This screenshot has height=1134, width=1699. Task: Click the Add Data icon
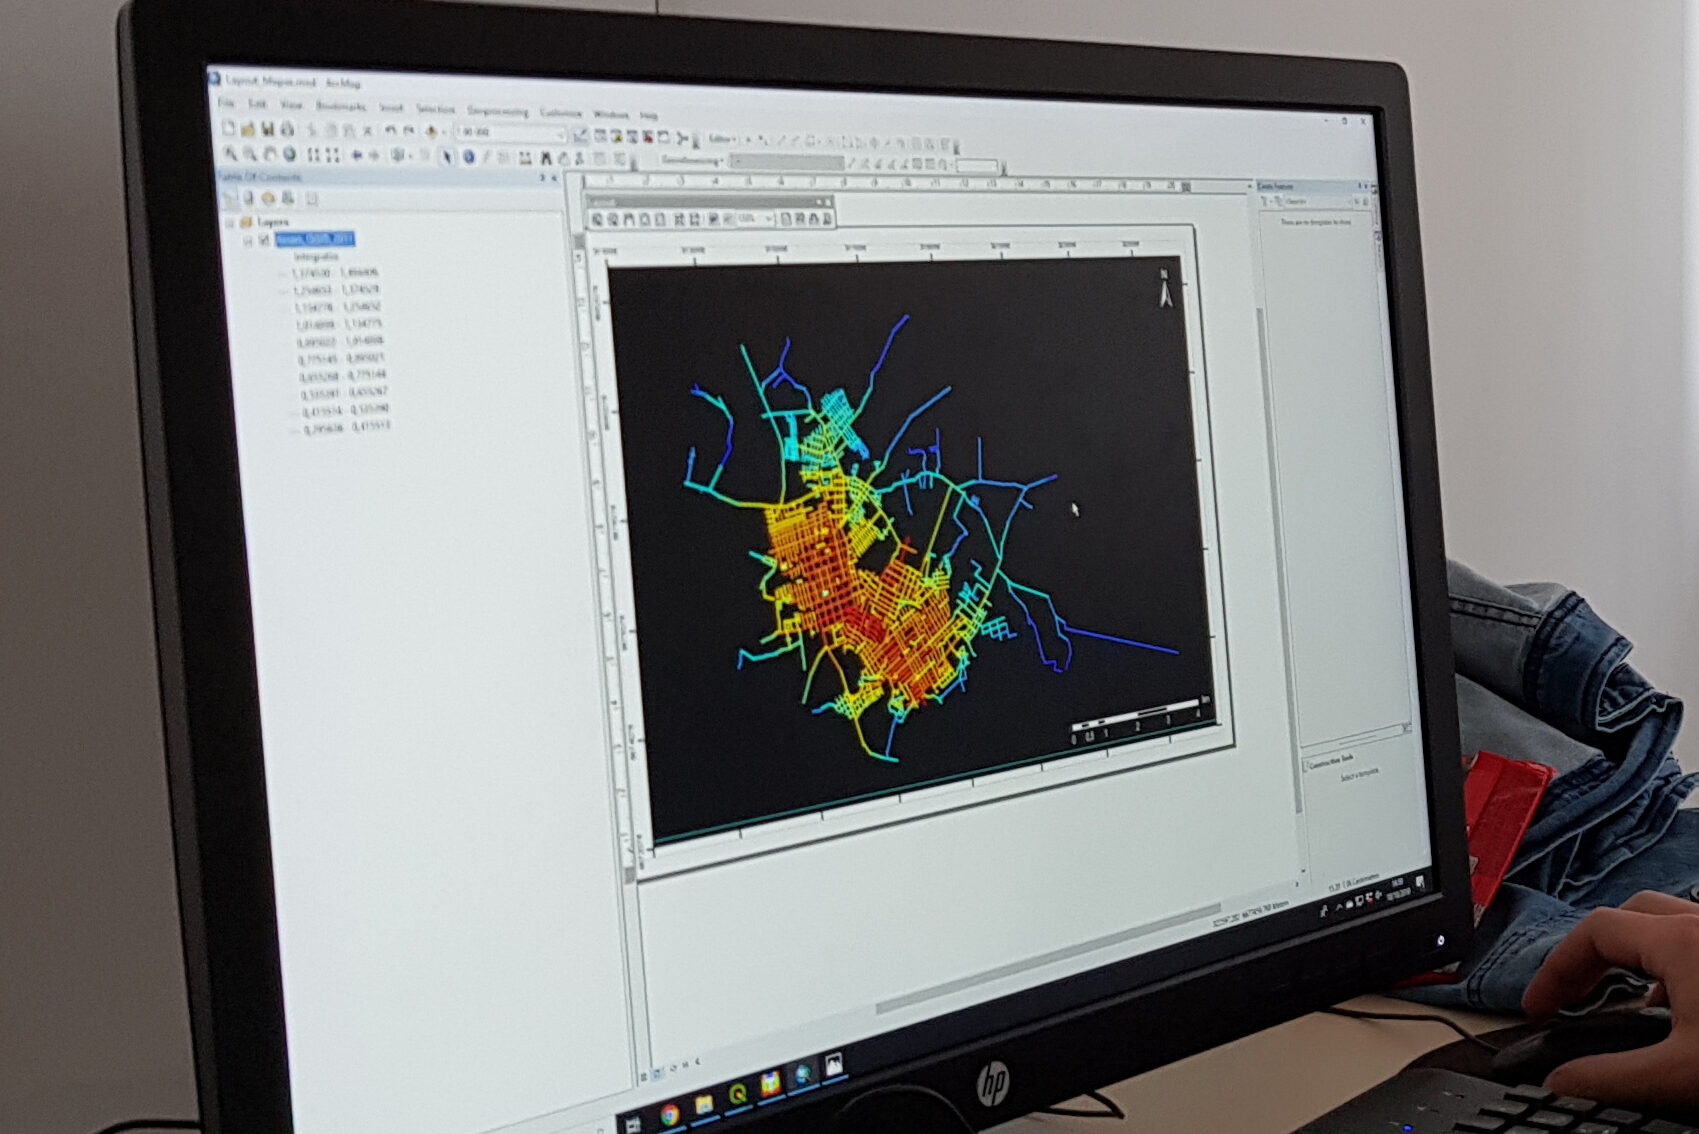432,131
